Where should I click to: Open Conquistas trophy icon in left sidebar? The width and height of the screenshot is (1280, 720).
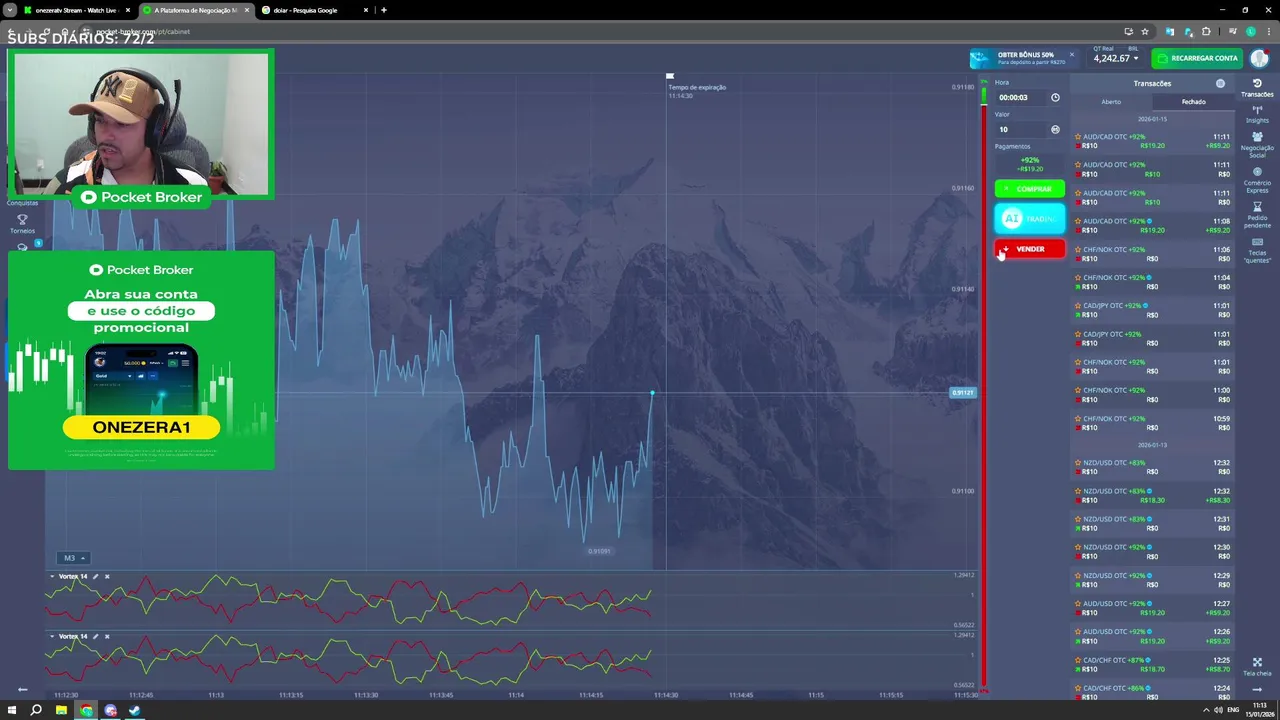pyautogui.click(x=22, y=219)
